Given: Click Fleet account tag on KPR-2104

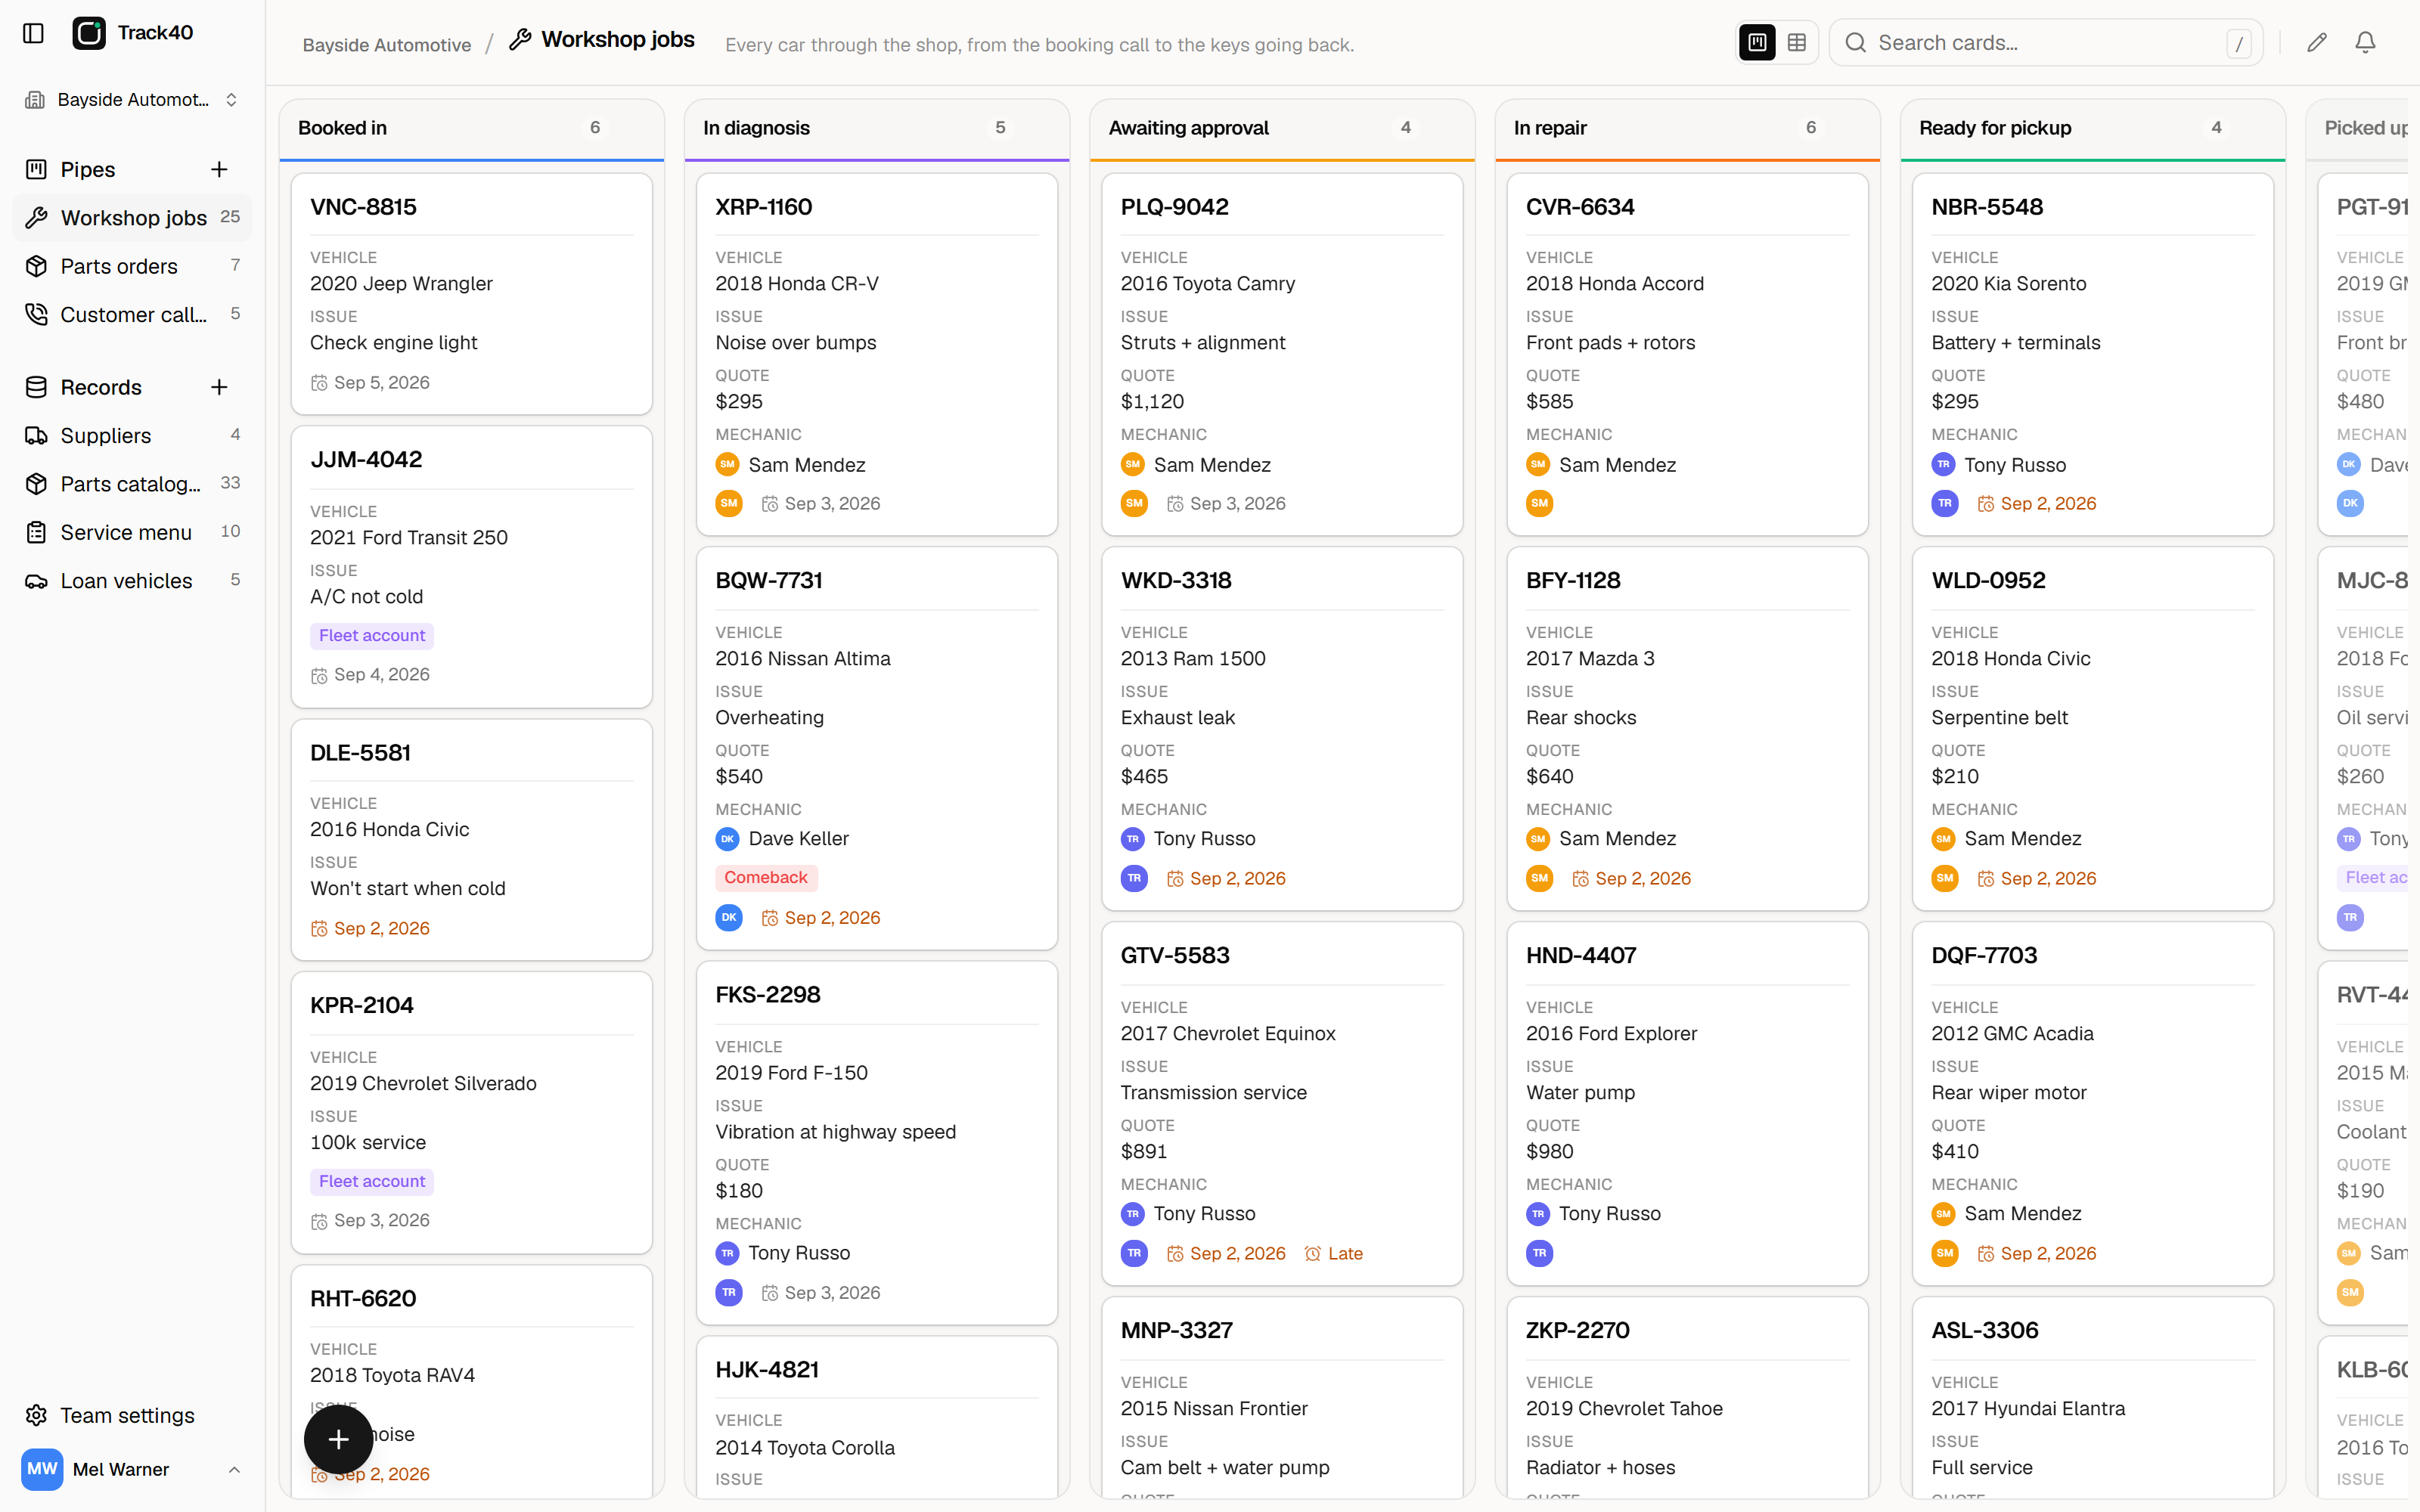Looking at the screenshot, I should (372, 1182).
